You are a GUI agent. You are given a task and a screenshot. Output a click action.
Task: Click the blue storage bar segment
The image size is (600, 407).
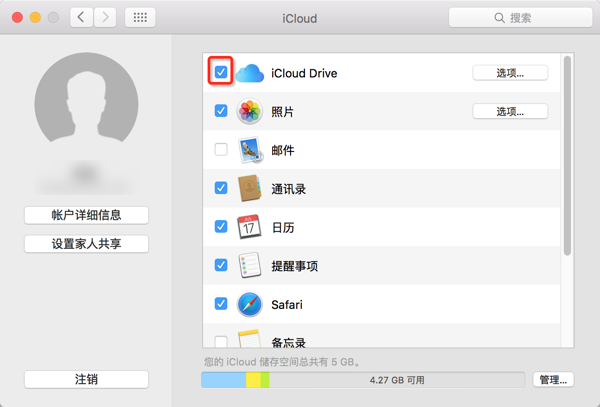[224, 380]
